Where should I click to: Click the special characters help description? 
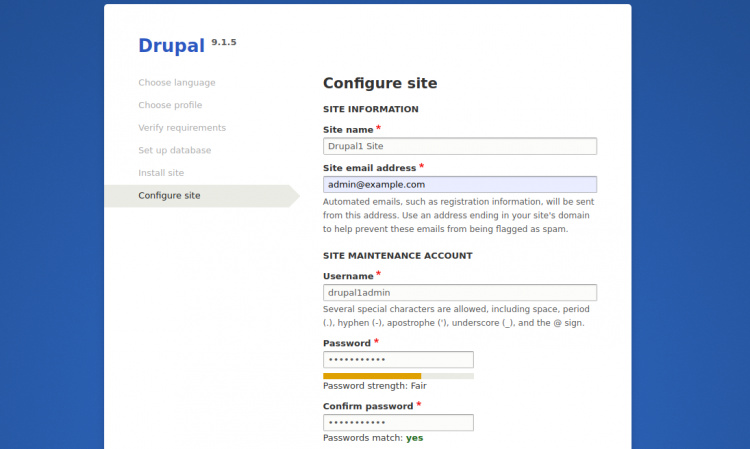coord(456,316)
